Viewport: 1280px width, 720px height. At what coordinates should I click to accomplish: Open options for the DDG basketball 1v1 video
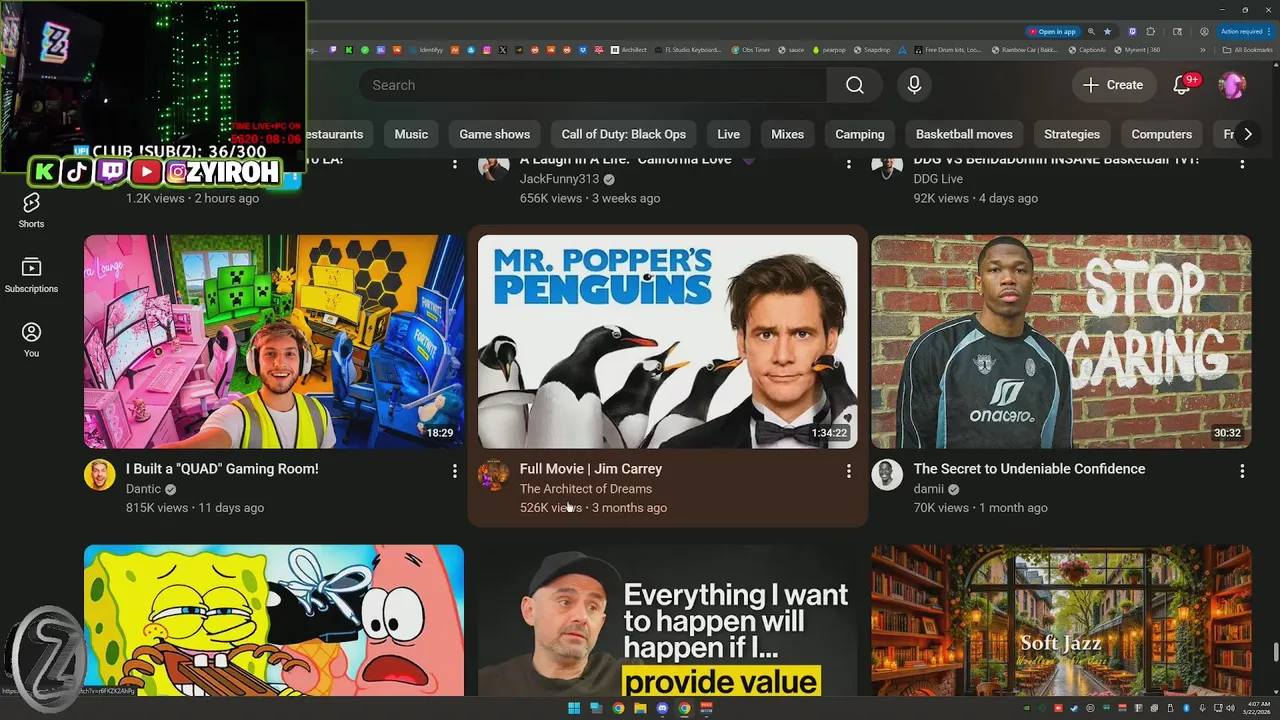tap(1242, 163)
